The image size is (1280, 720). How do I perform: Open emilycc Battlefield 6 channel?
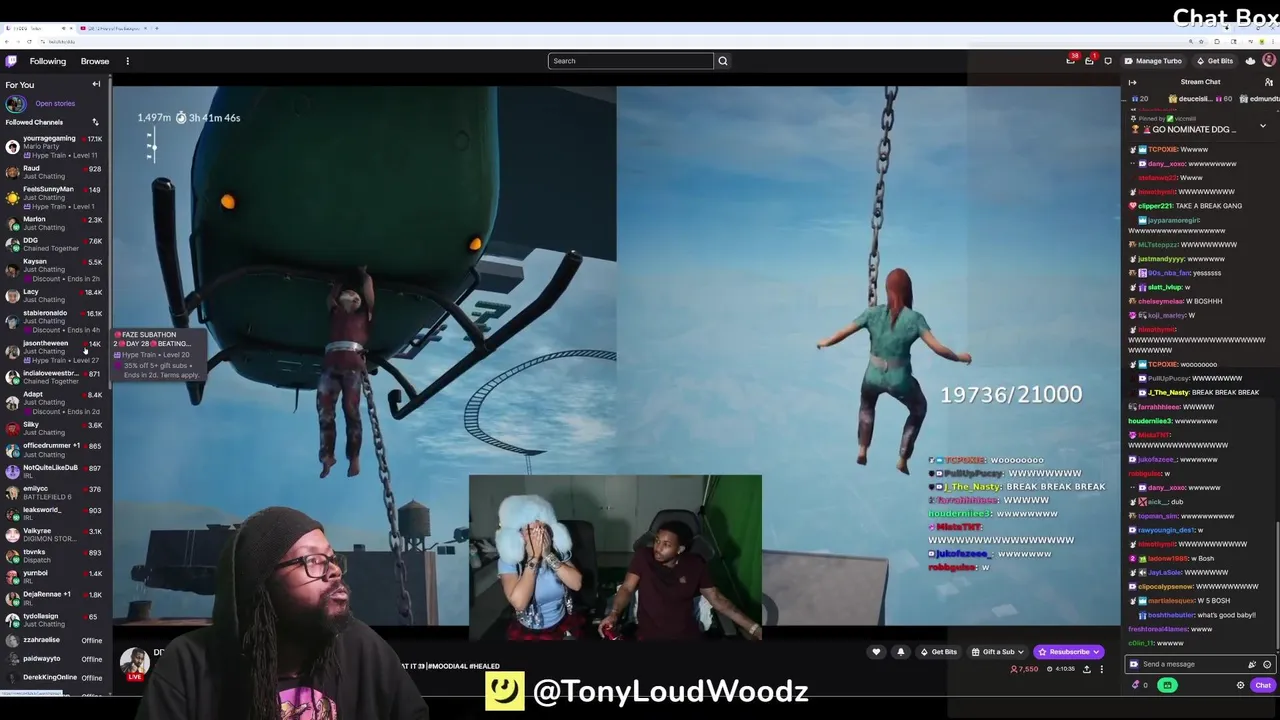click(x=53, y=492)
